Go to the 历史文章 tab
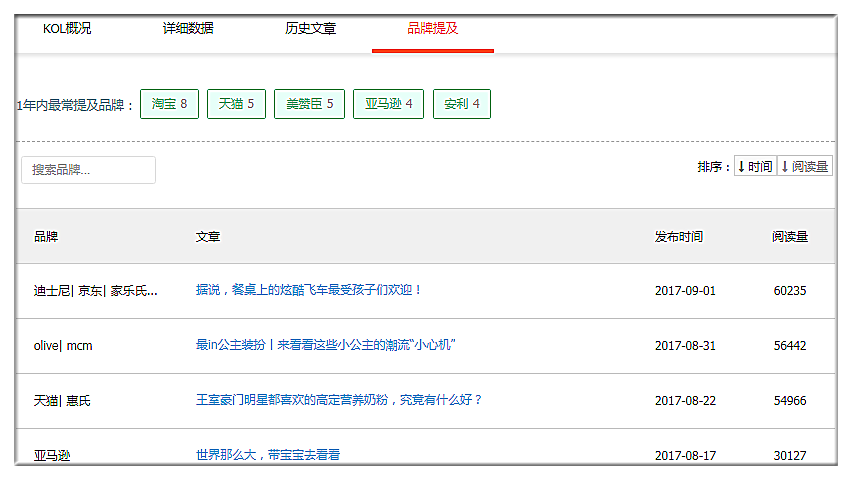The width and height of the screenshot is (852, 480). pyautogui.click(x=310, y=29)
